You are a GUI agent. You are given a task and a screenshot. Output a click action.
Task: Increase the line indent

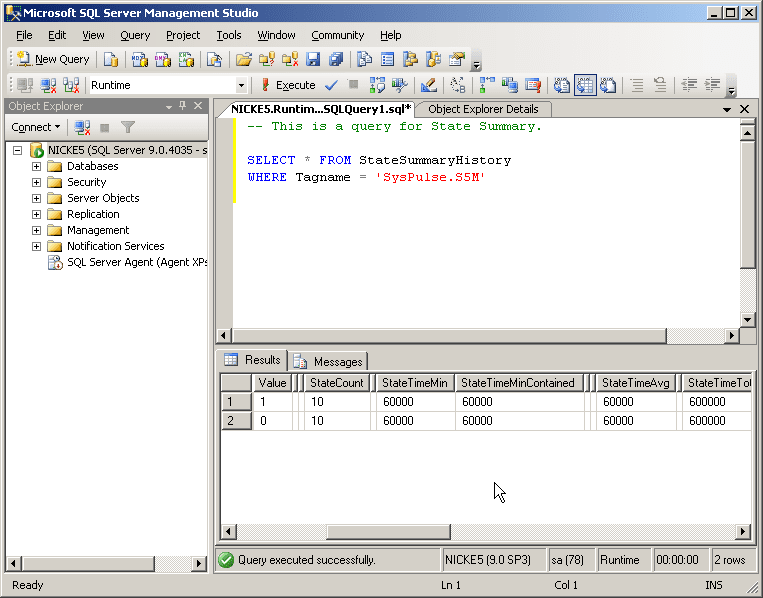712,85
